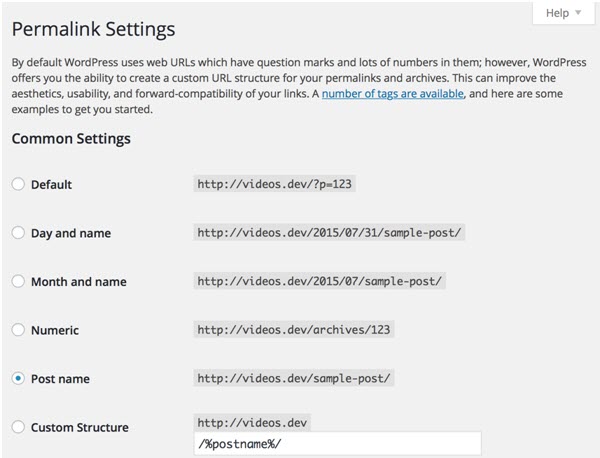
Task: Pick the Numeric permalink radio option
Action: coord(18,330)
